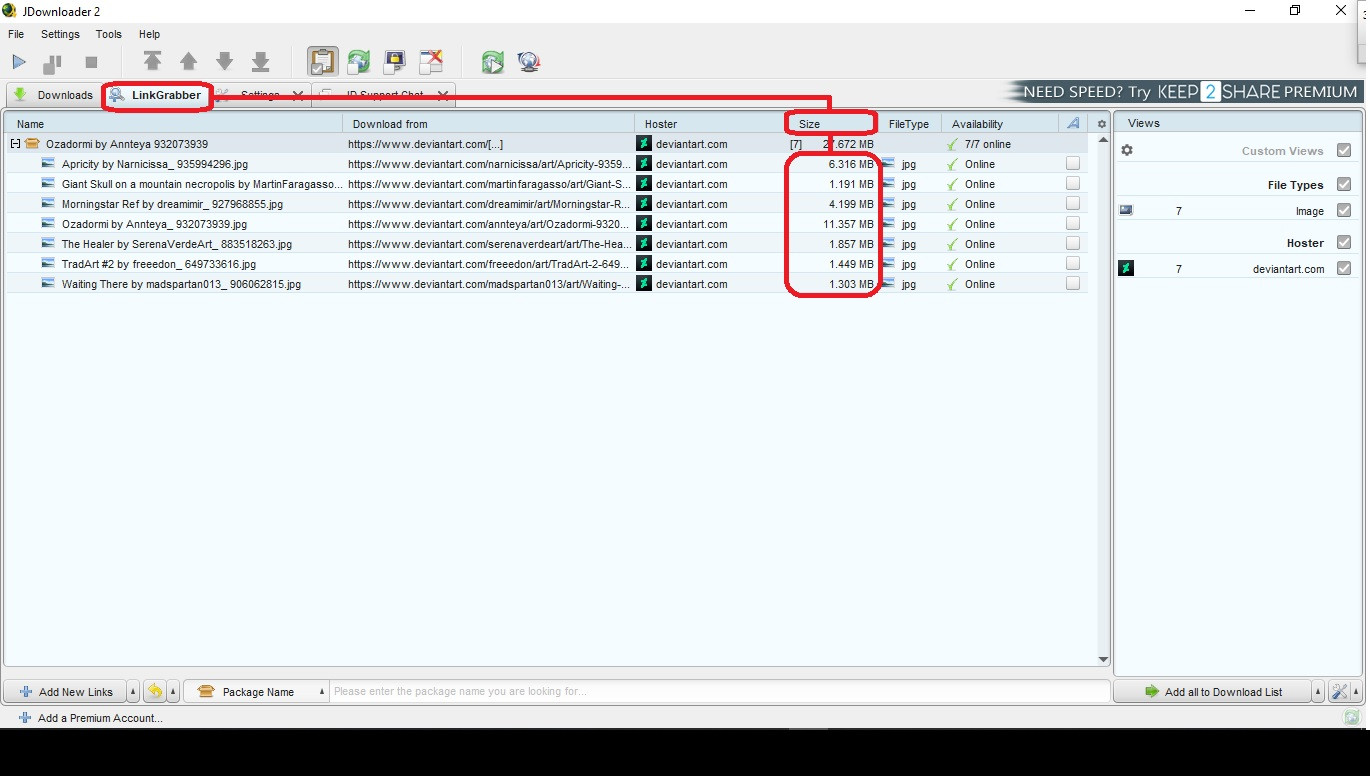This screenshot has width=1370, height=776.
Task: Open Custom Views gear settings icon
Action: click(1127, 150)
